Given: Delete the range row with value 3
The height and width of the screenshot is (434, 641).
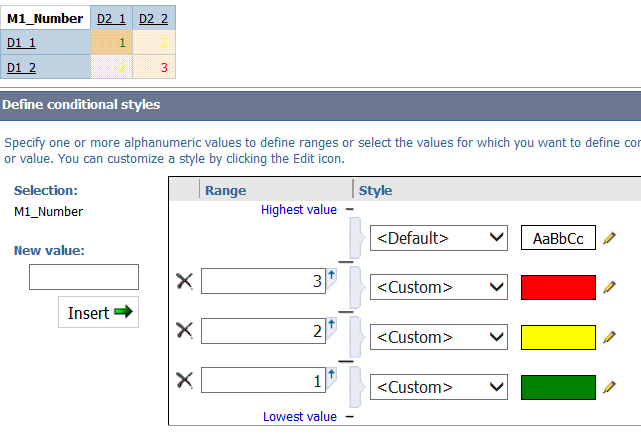Looking at the screenshot, I should tap(184, 282).
